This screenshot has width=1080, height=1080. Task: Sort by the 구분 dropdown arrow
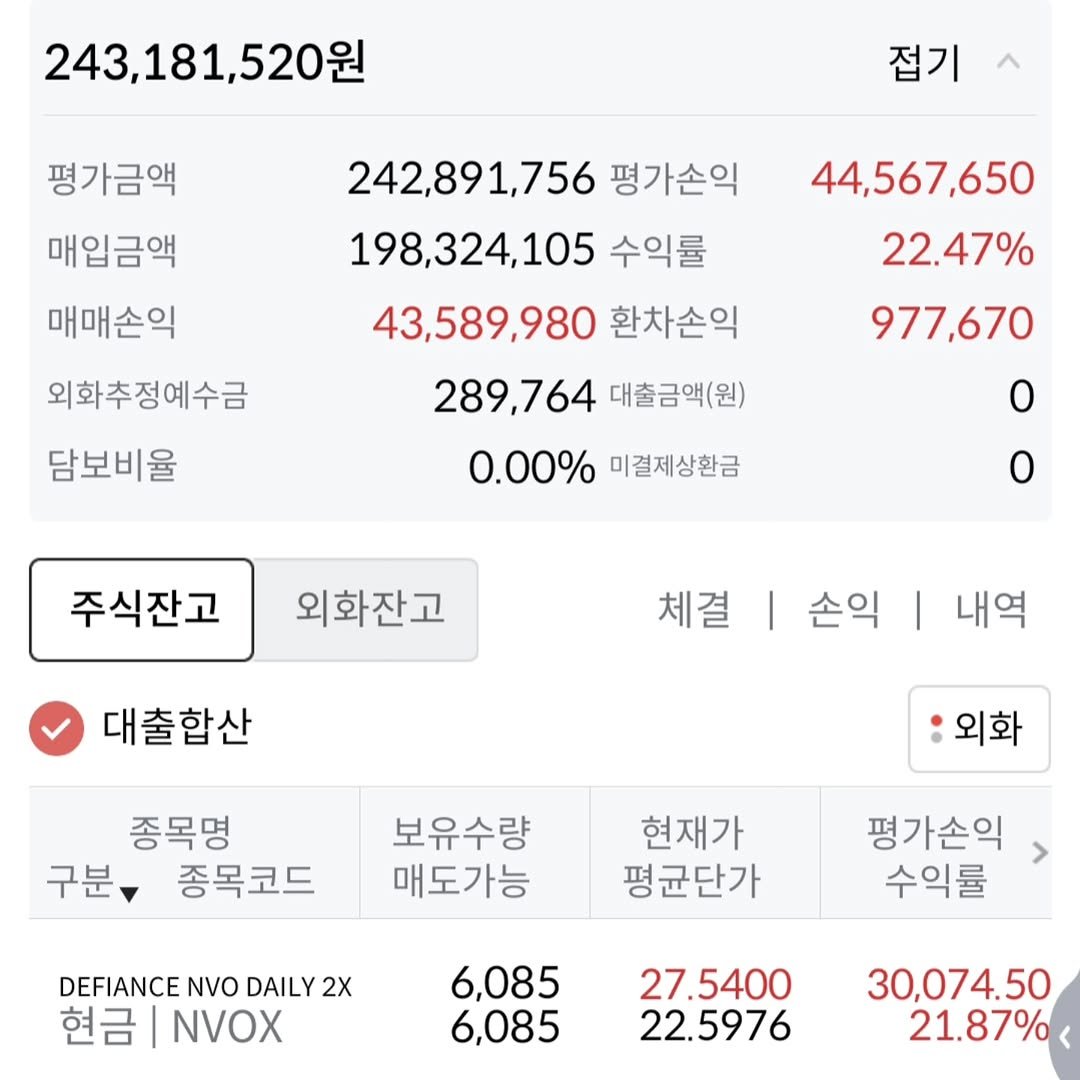[x=128, y=894]
